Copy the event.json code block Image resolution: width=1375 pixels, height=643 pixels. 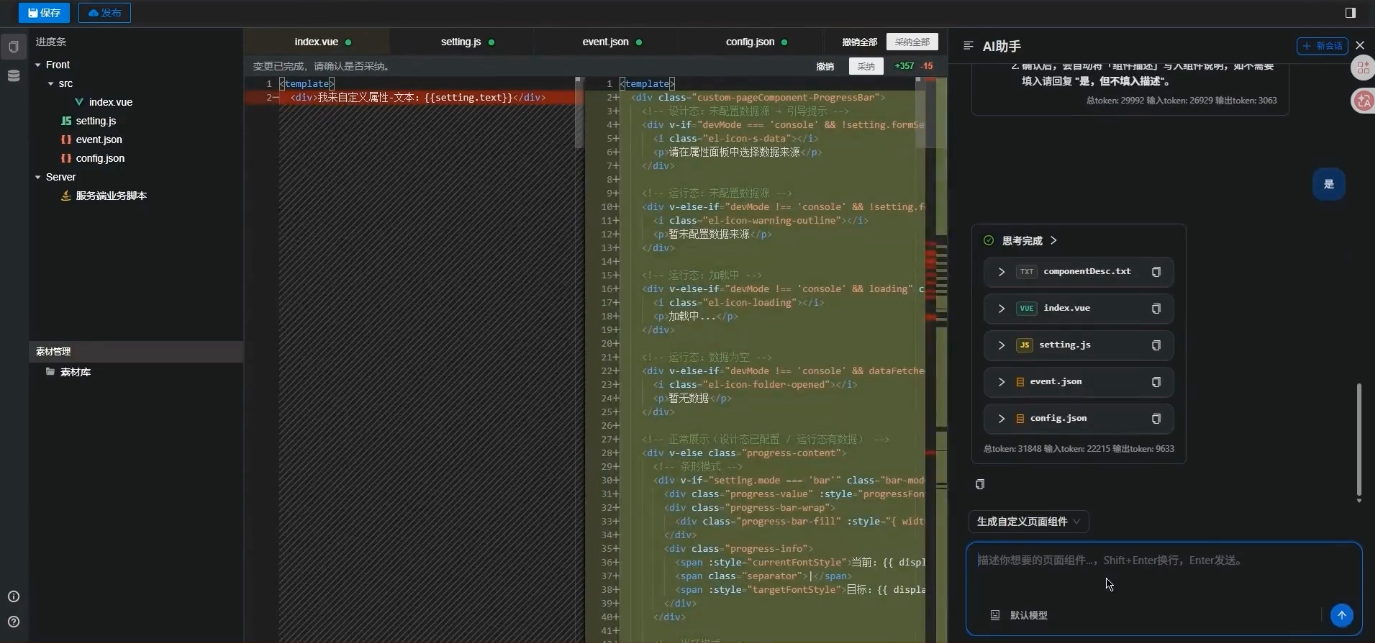coord(1156,382)
